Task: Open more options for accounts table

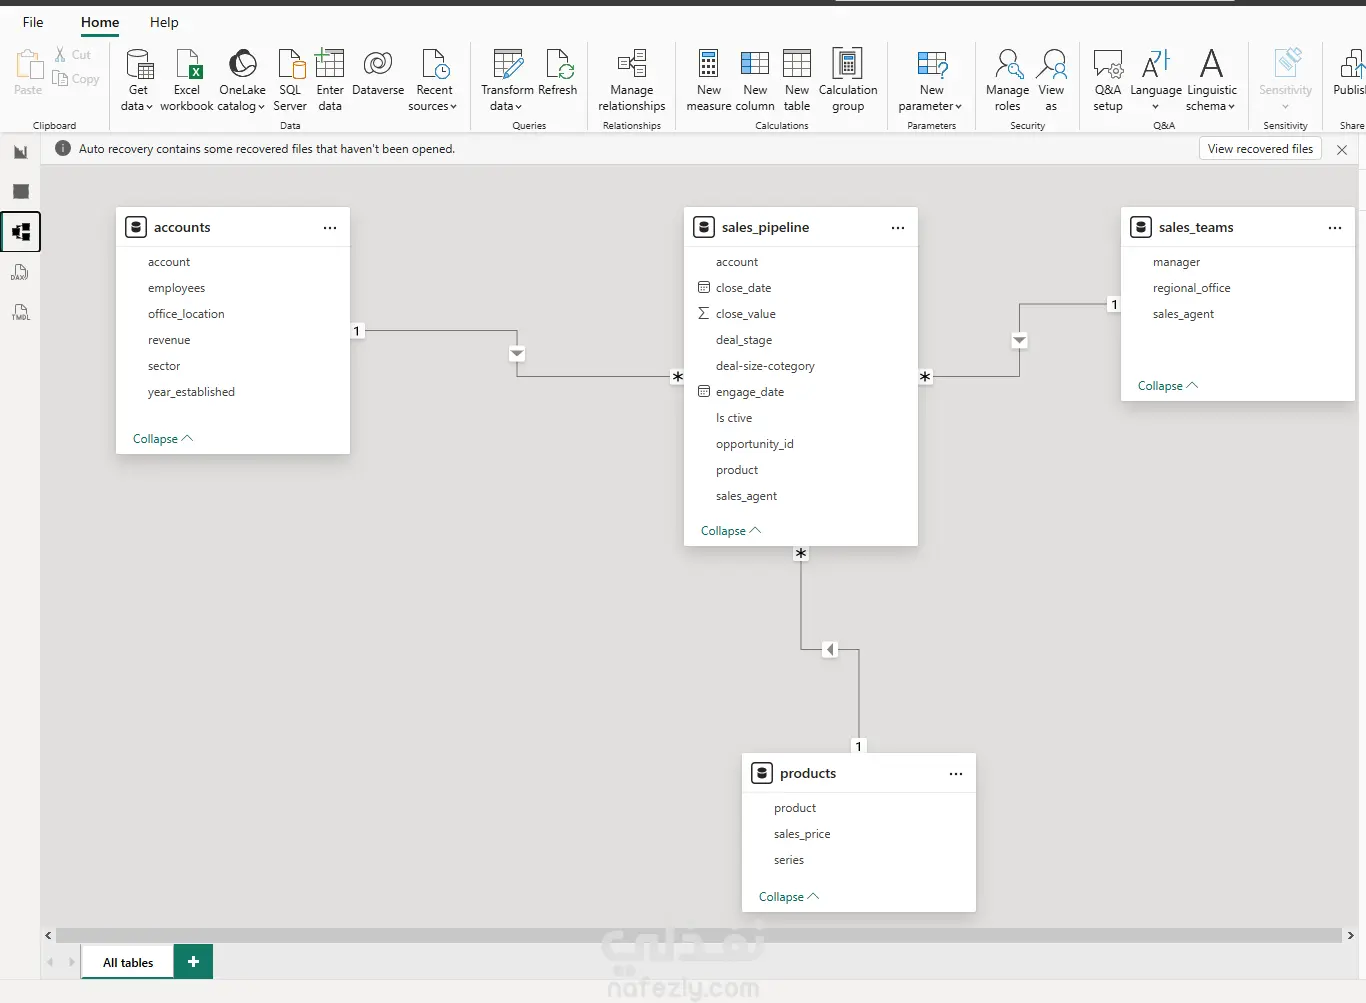Action: click(x=330, y=228)
